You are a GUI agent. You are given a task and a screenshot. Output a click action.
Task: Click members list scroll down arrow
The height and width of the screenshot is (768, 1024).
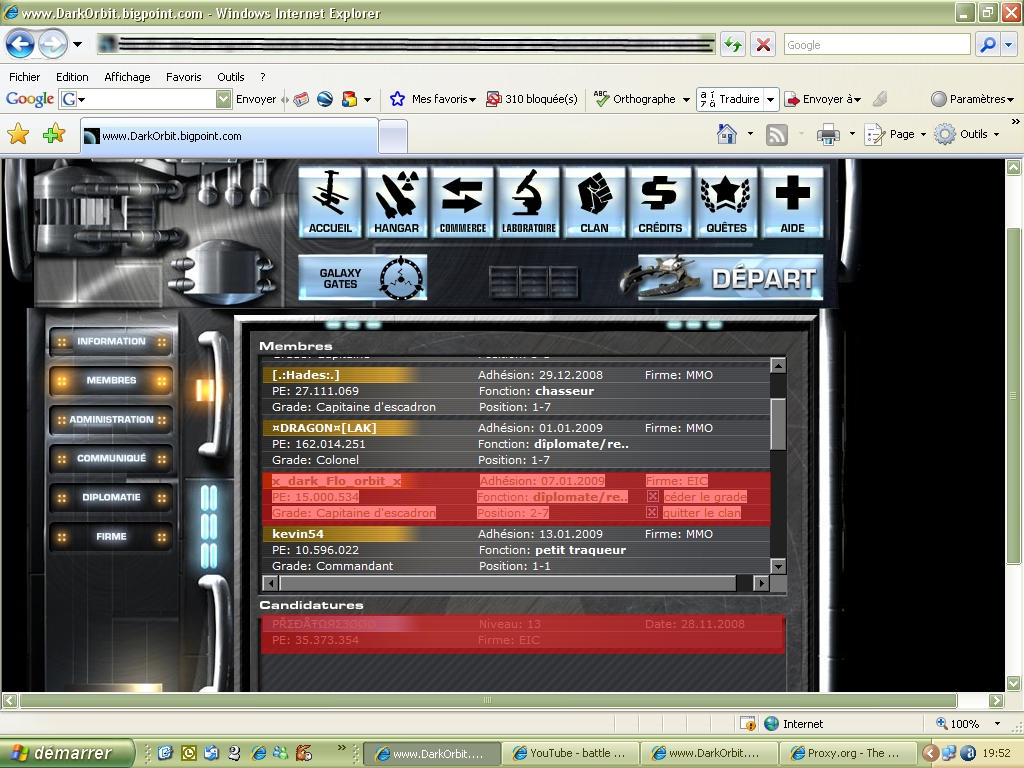[x=778, y=566]
